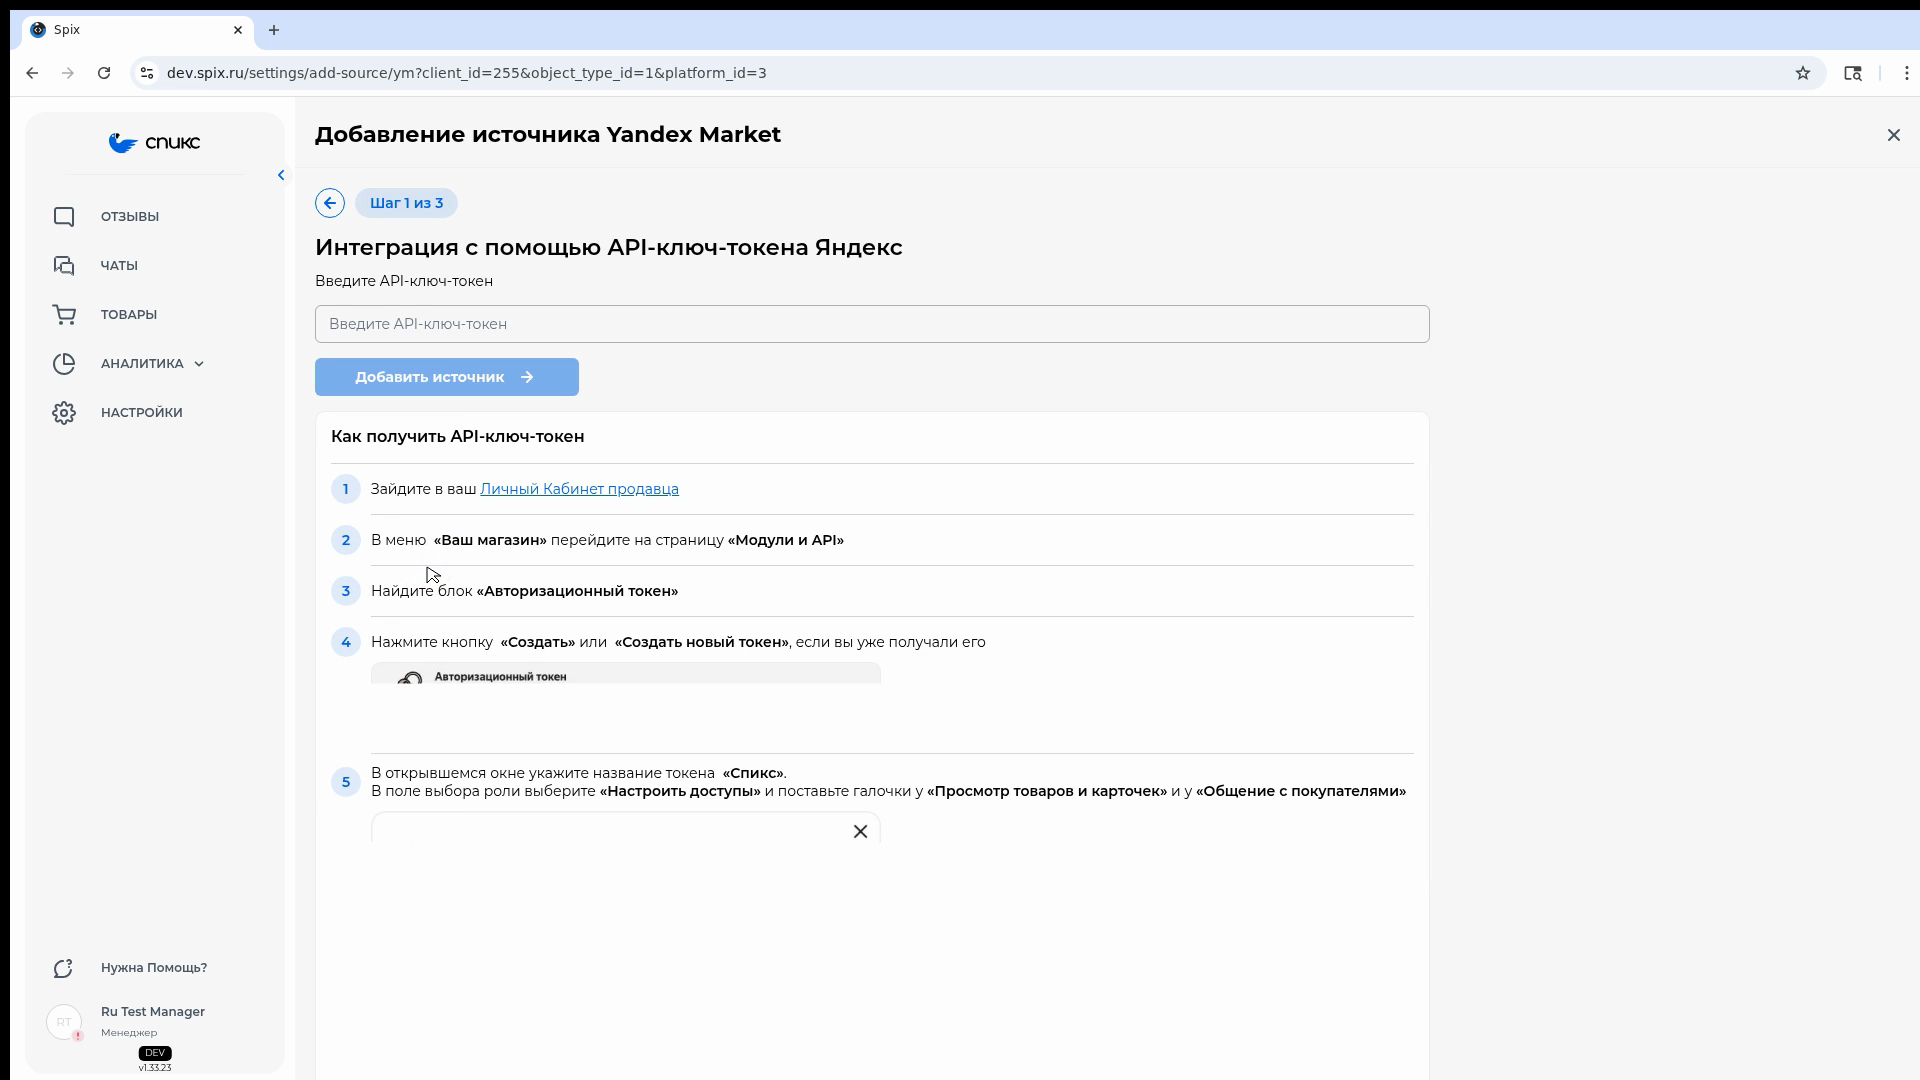Open a new browser tab
This screenshot has height=1080, width=1920.
(x=274, y=30)
